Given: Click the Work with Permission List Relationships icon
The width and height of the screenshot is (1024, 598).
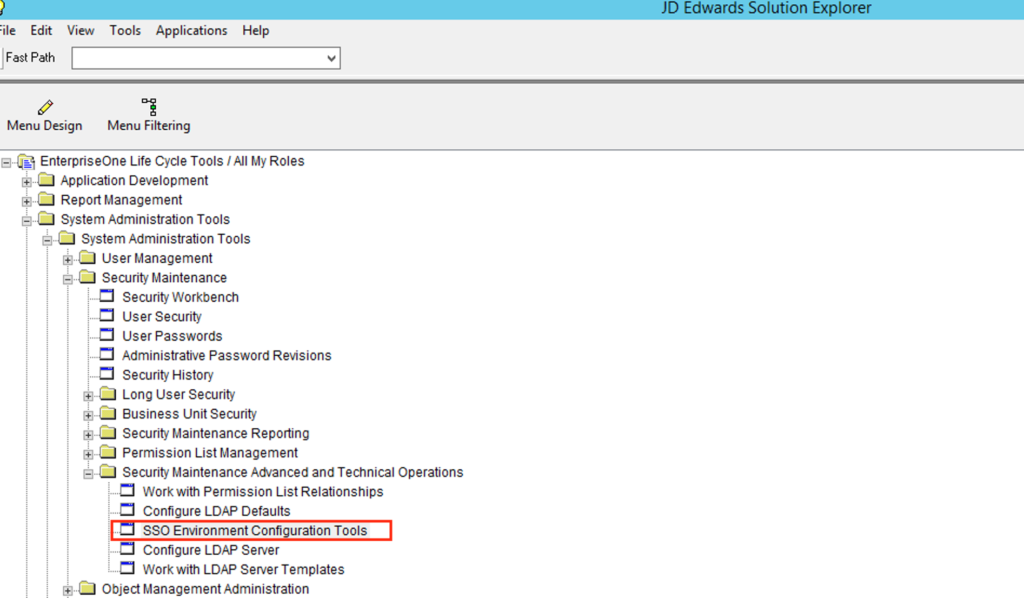Looking at the screenshot, I should [128, 491].
